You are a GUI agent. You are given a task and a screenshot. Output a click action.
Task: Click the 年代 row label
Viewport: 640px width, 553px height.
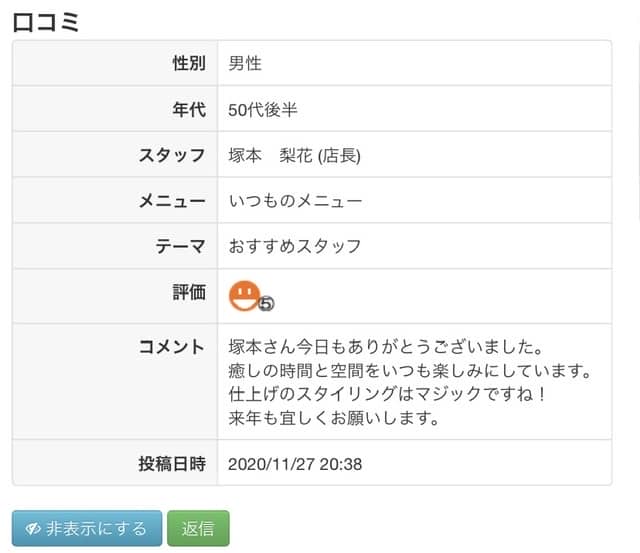(x=189, y=109)
